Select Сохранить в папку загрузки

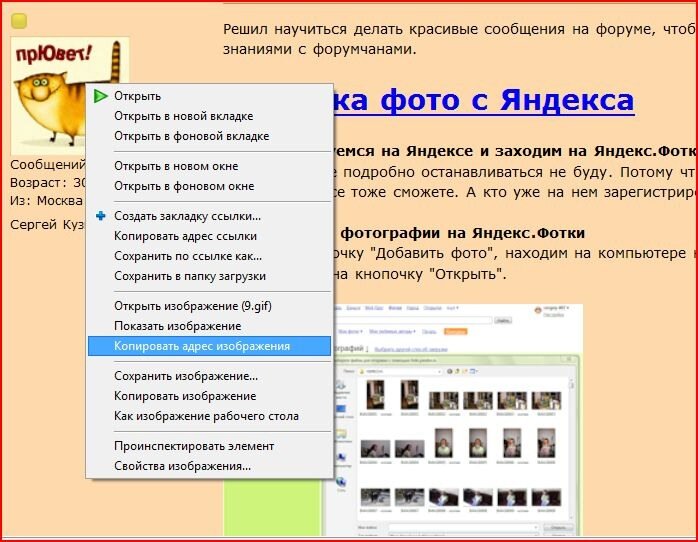tap(189, 276)
